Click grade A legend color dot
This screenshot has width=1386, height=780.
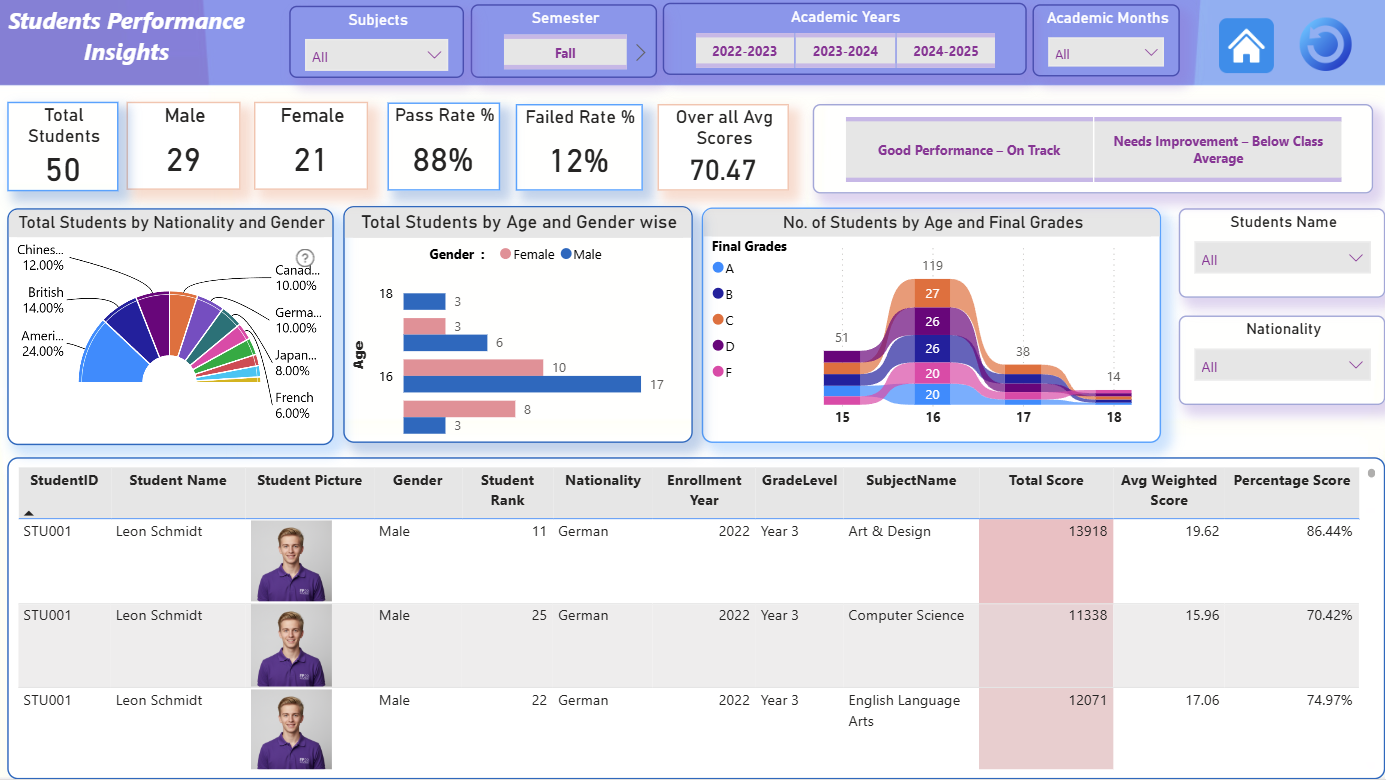[x=718, y=268]
